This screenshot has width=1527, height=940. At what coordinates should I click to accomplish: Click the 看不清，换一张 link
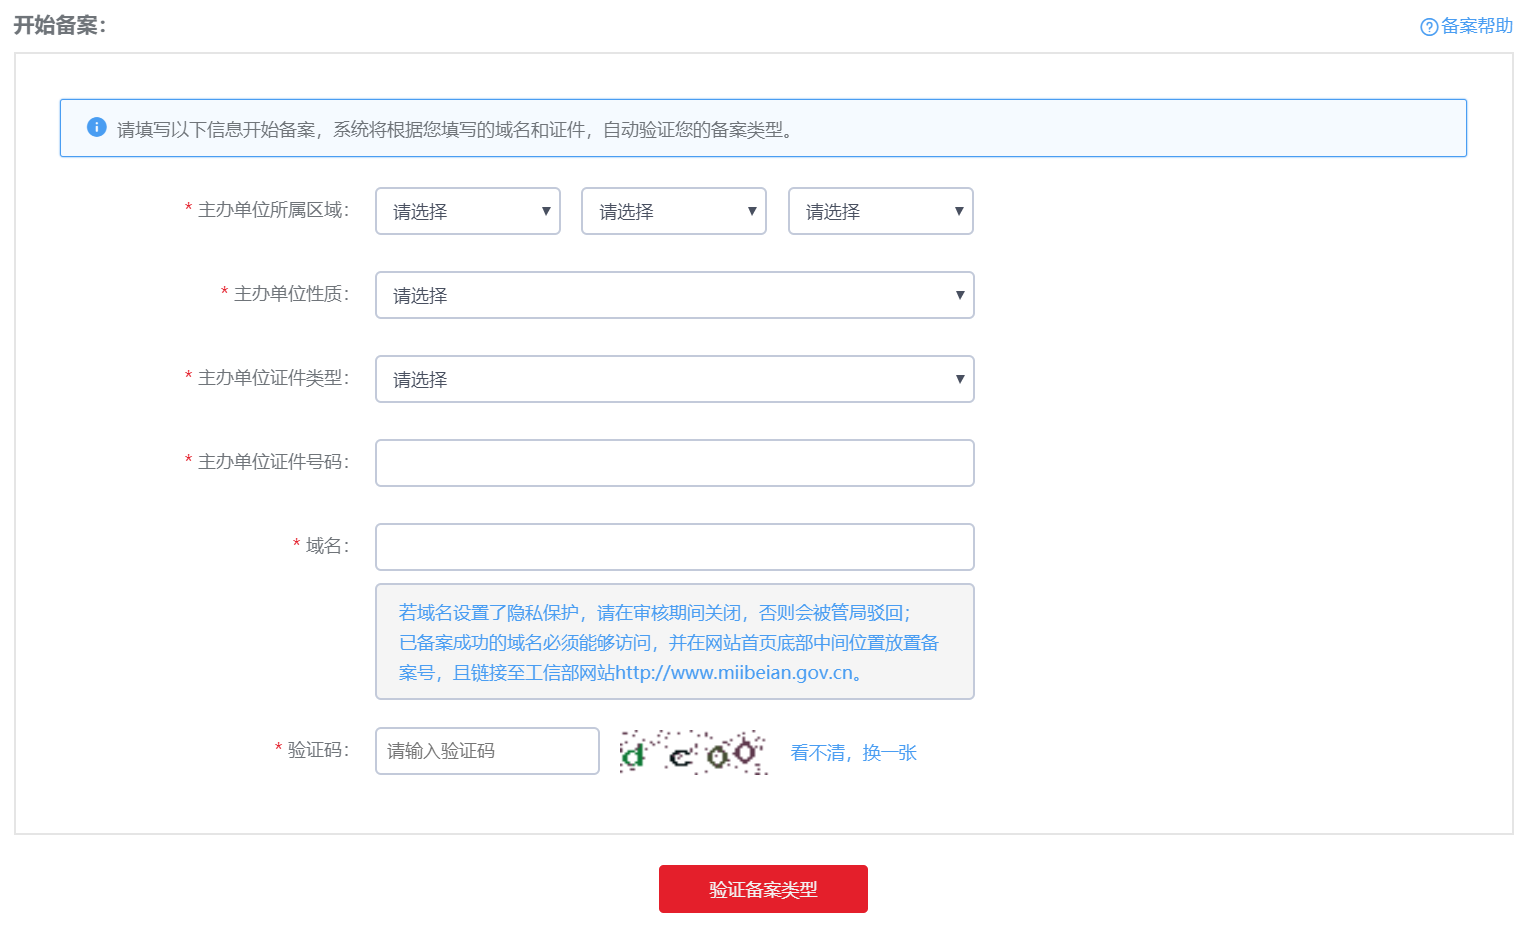(853, 753)
